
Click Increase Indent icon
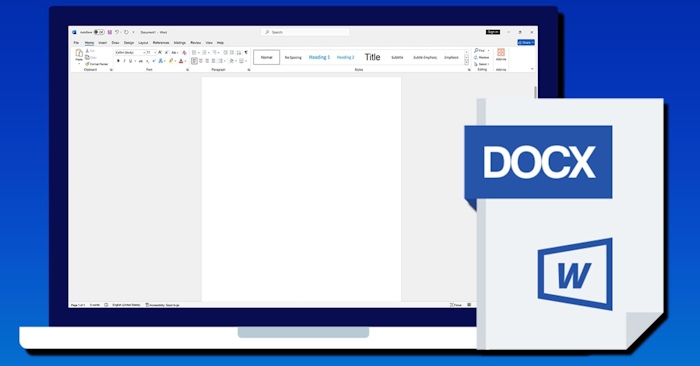232,53
